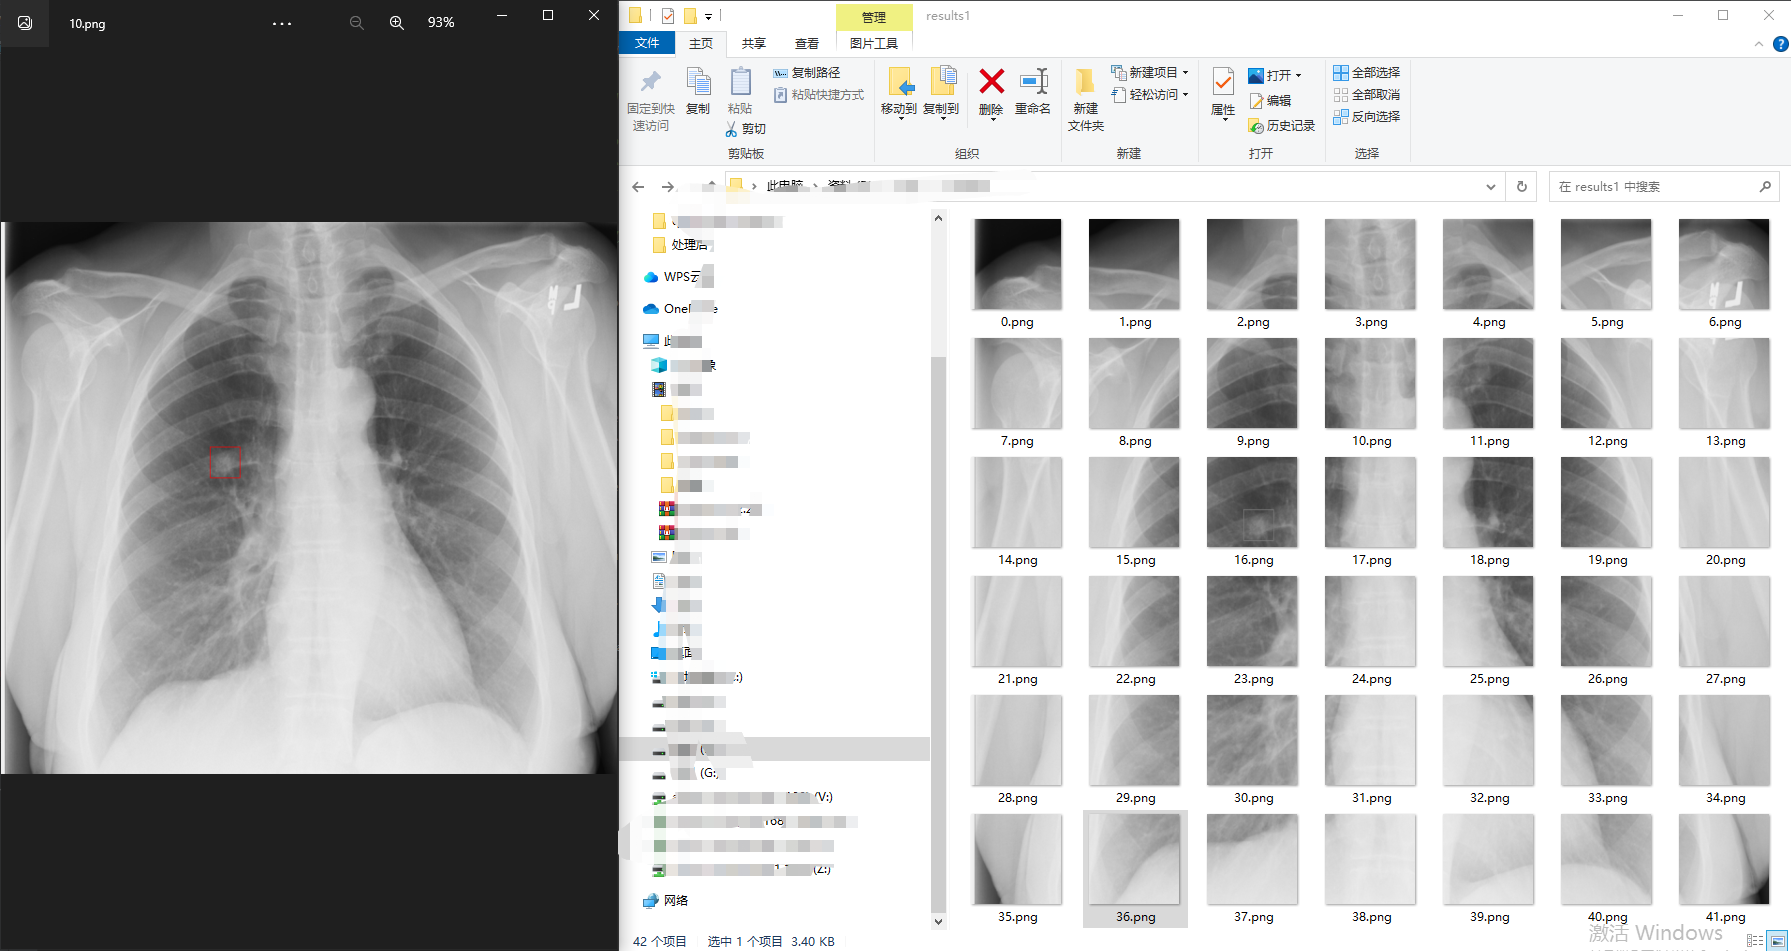
Task: Zoom out in the photo viewer
Action: (x=356, y=22)
